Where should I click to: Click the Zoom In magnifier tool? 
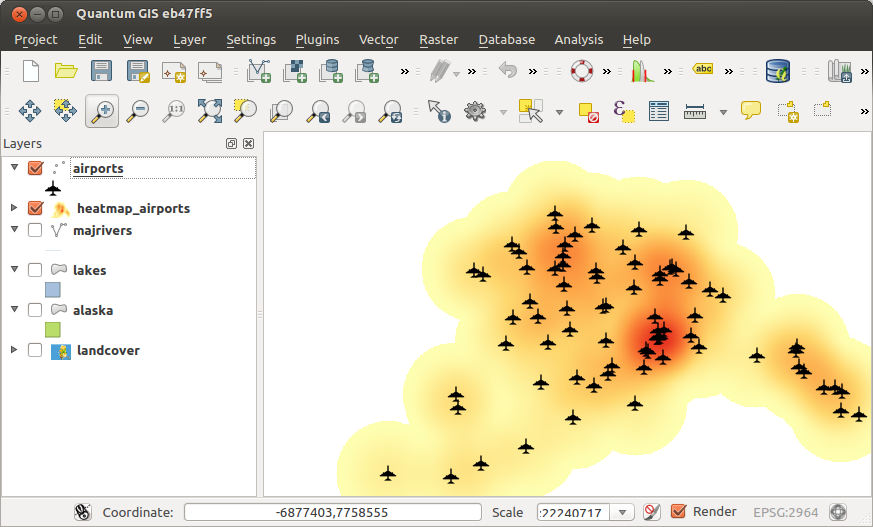[101, 111]
